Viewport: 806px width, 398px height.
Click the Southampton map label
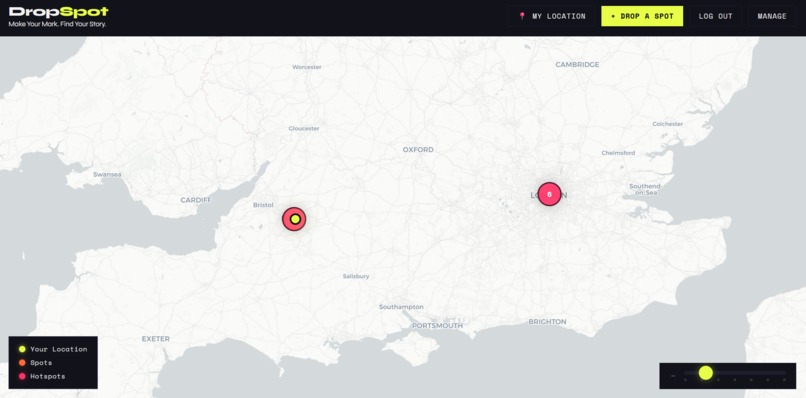401,307
